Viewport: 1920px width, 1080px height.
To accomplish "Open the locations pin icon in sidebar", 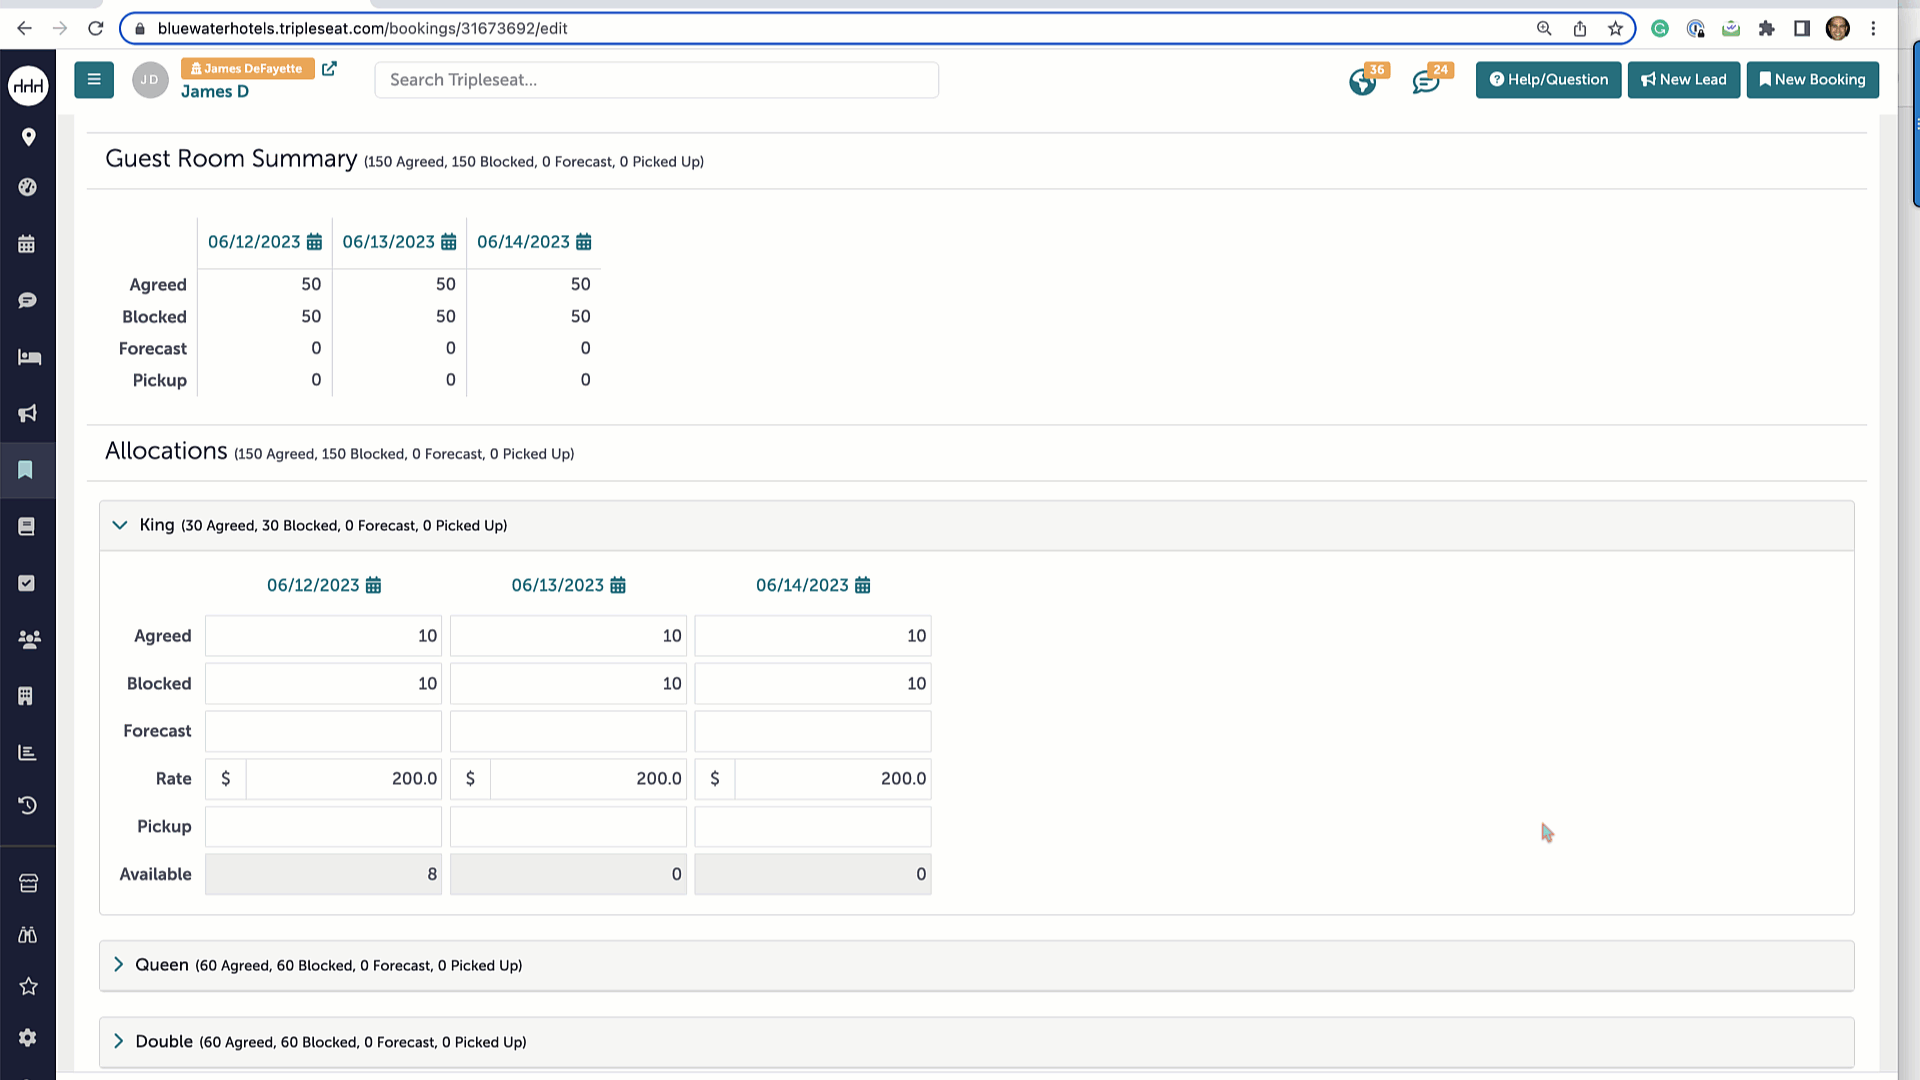I will click(28, 137).
